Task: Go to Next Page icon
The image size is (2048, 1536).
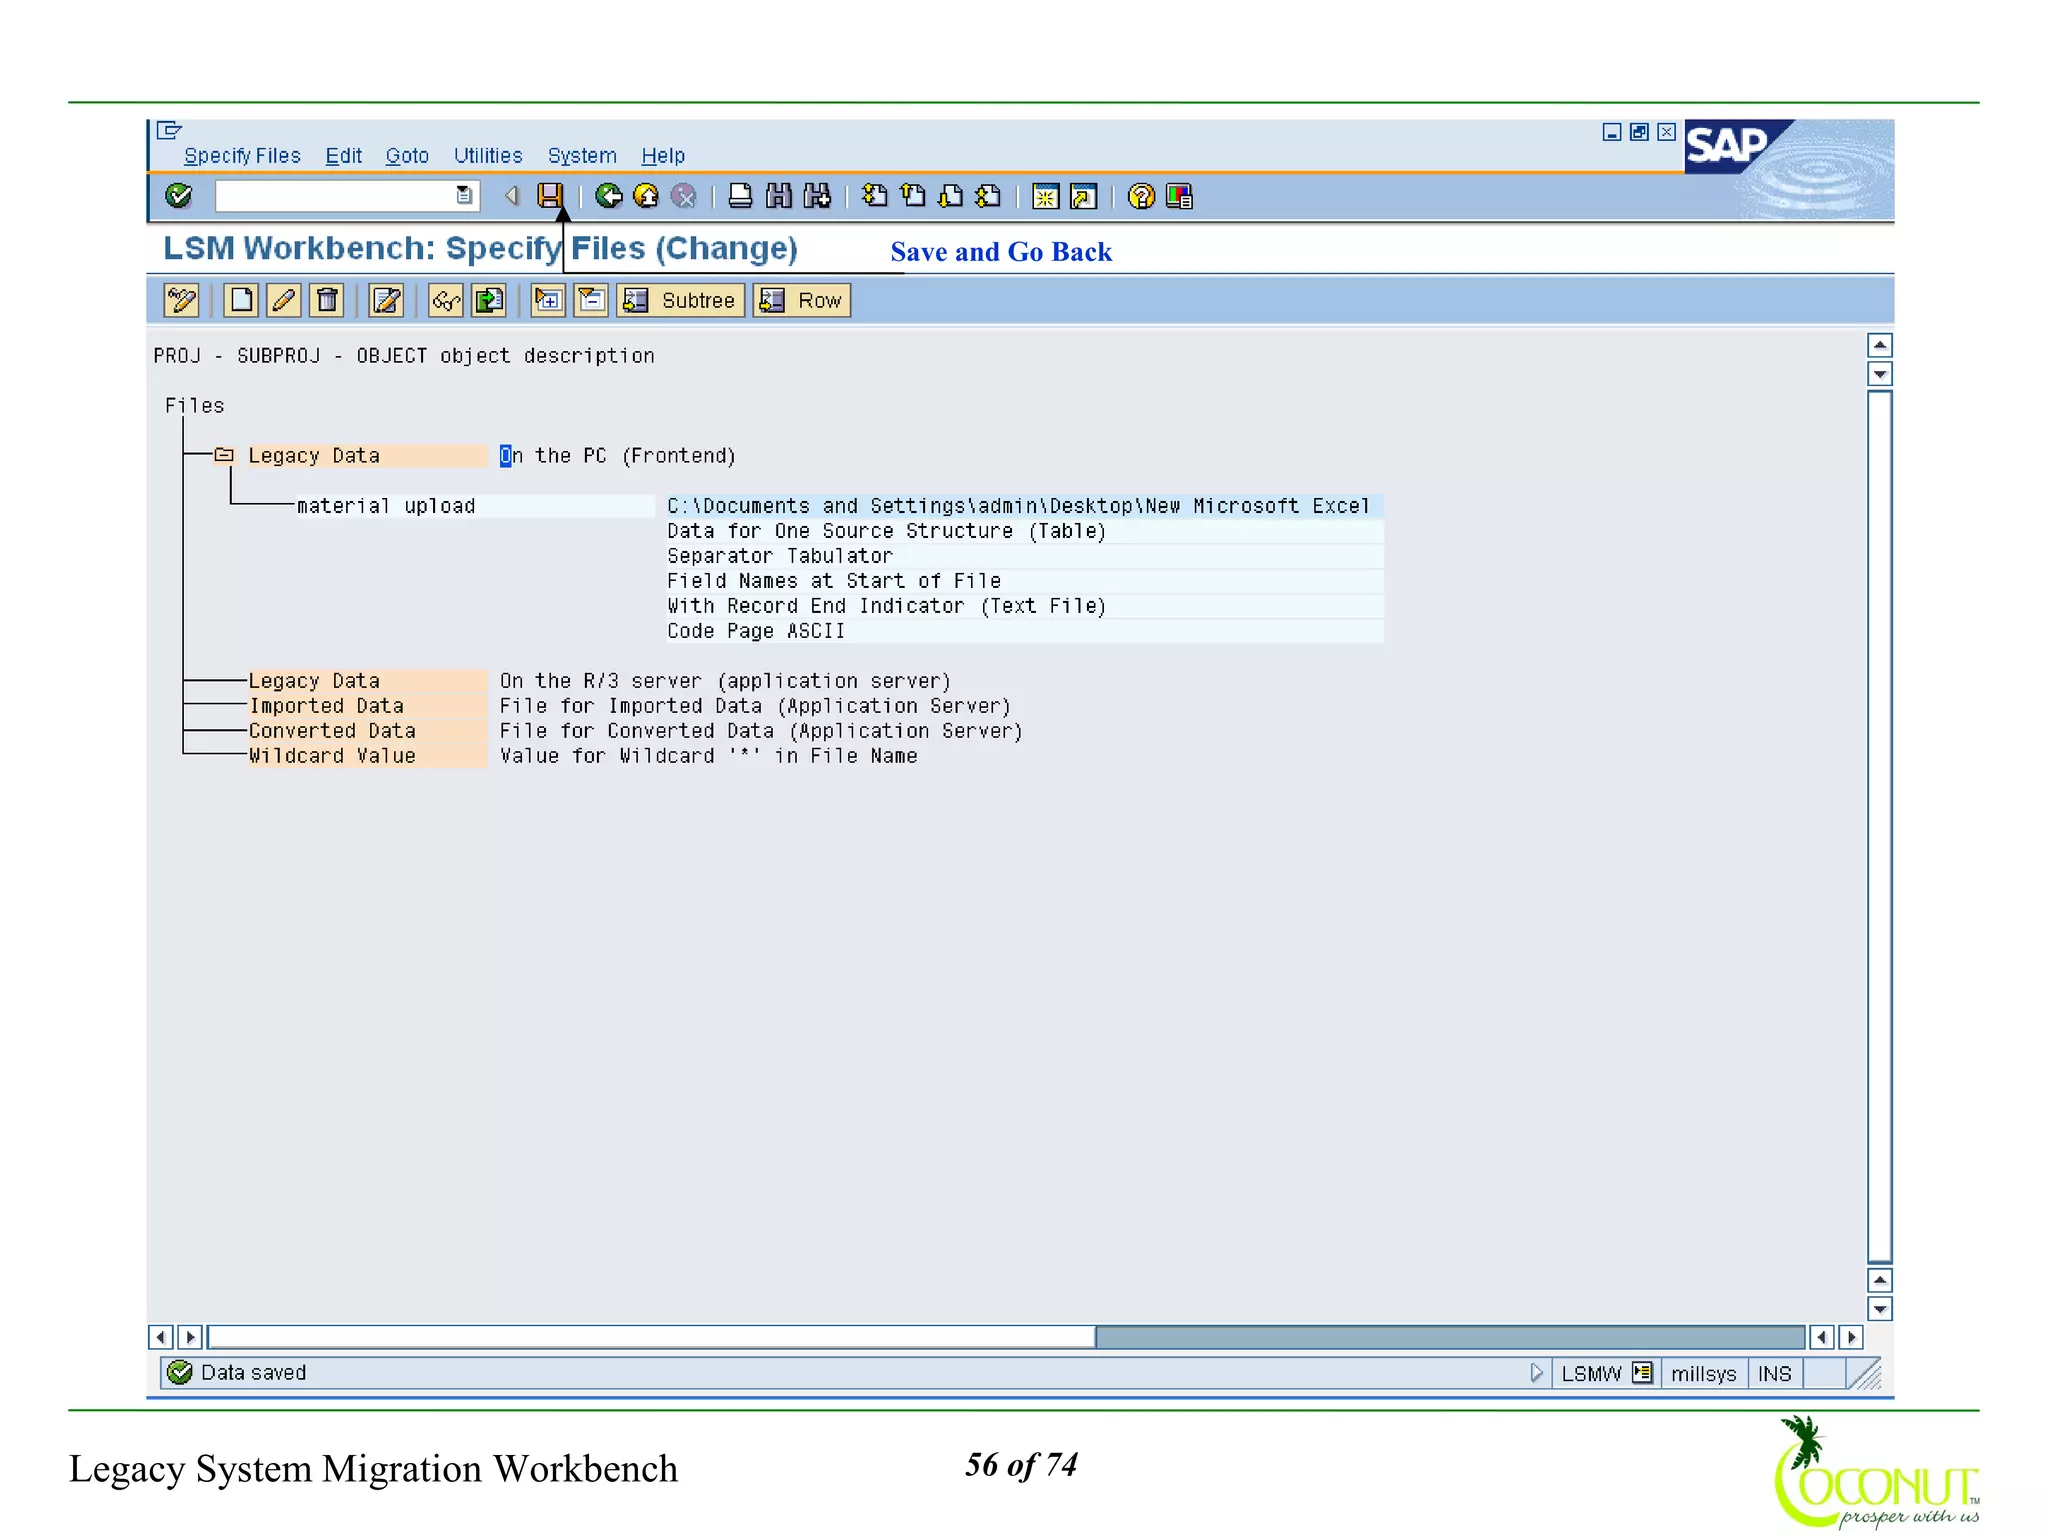Action: [950, 196]
